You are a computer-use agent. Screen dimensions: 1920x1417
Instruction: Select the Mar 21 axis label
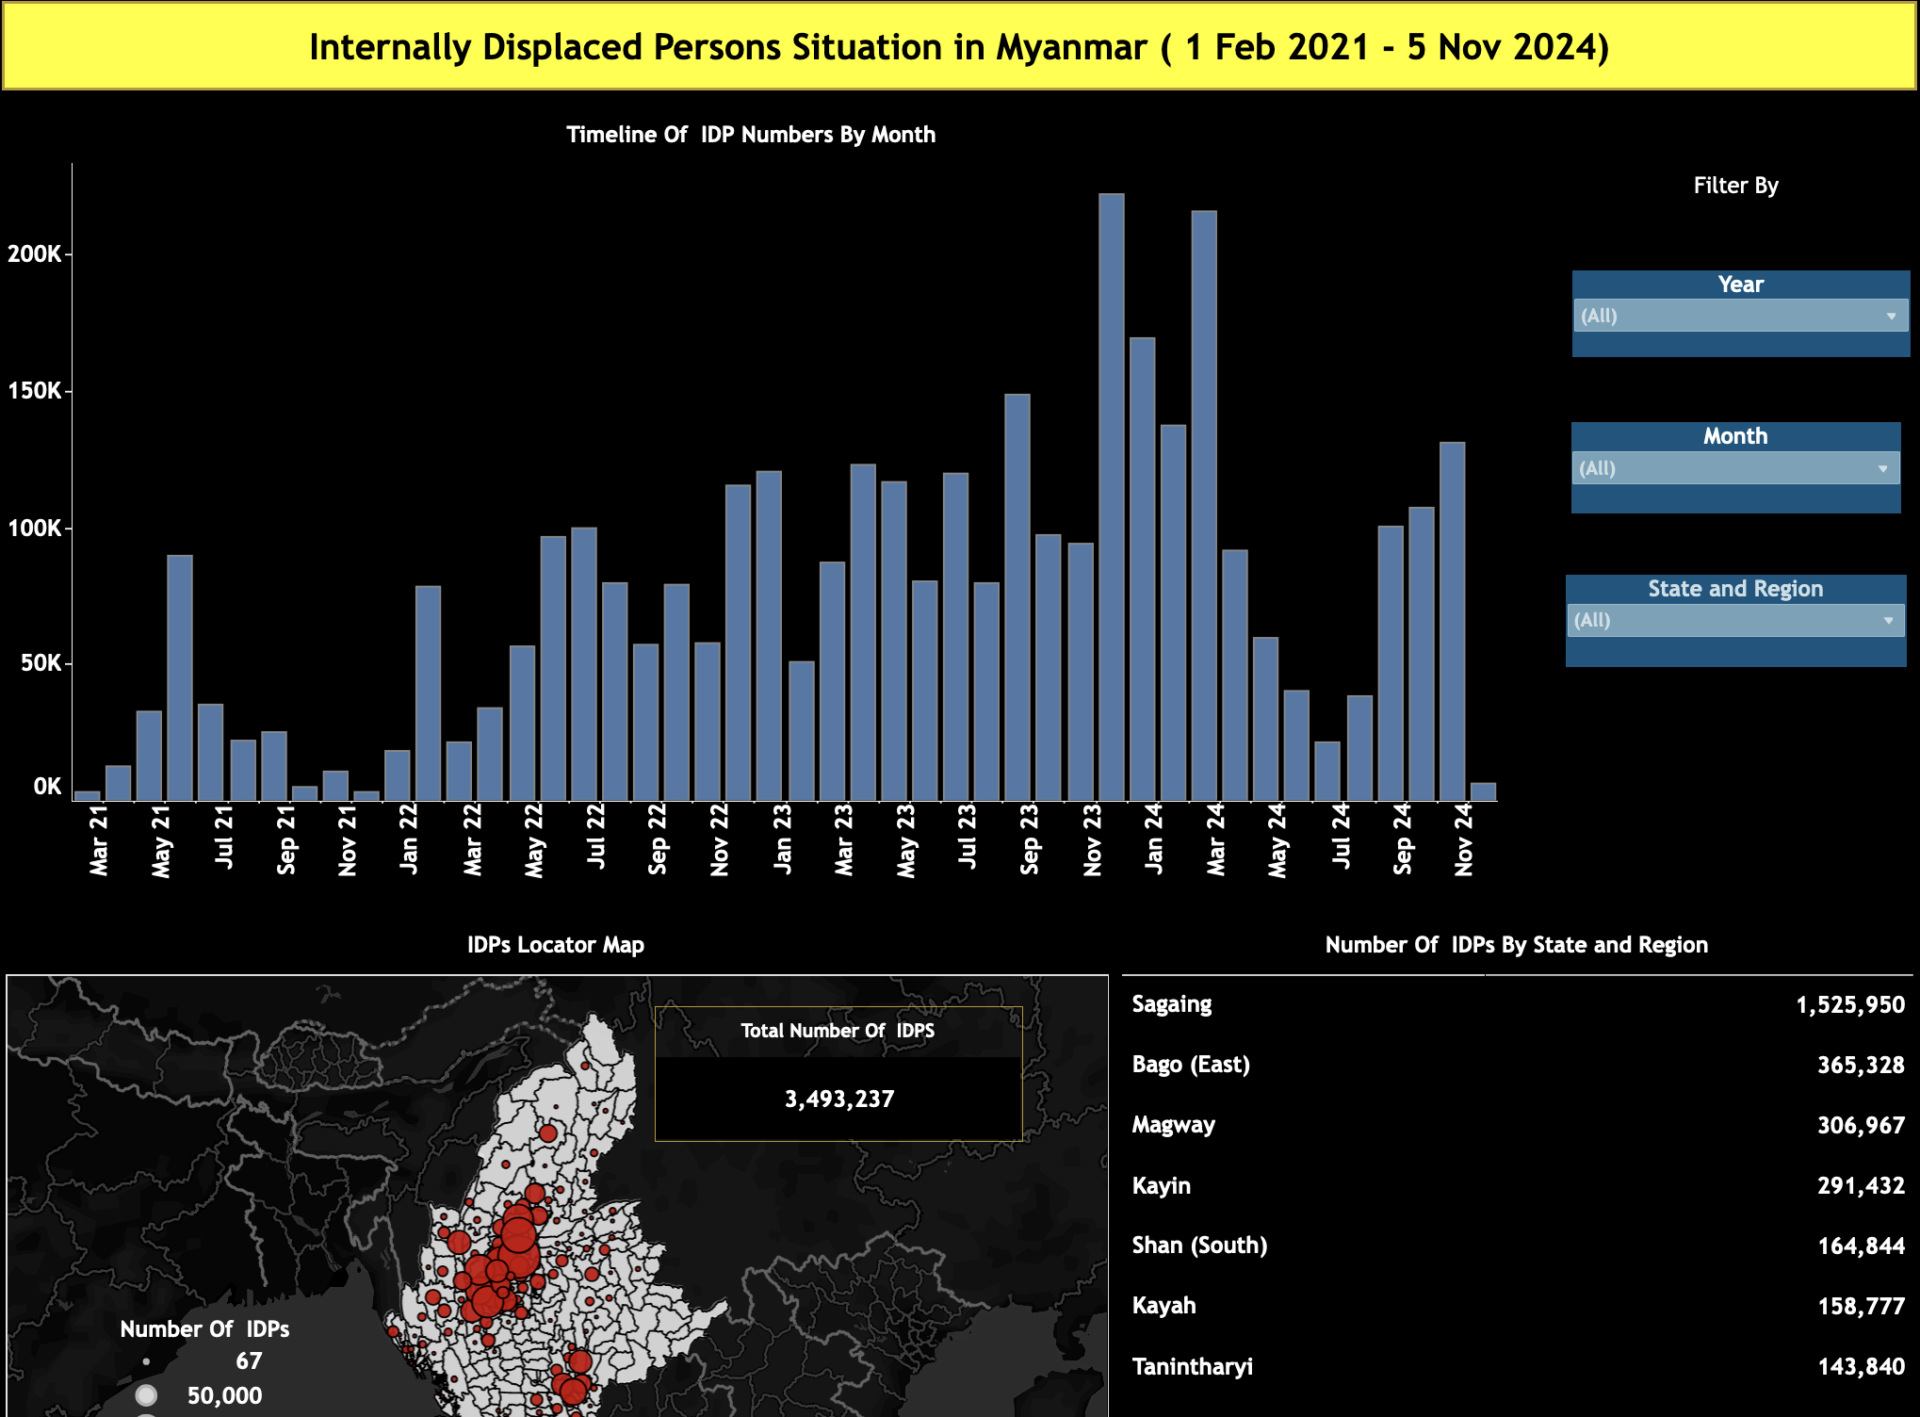coord(100,843)
